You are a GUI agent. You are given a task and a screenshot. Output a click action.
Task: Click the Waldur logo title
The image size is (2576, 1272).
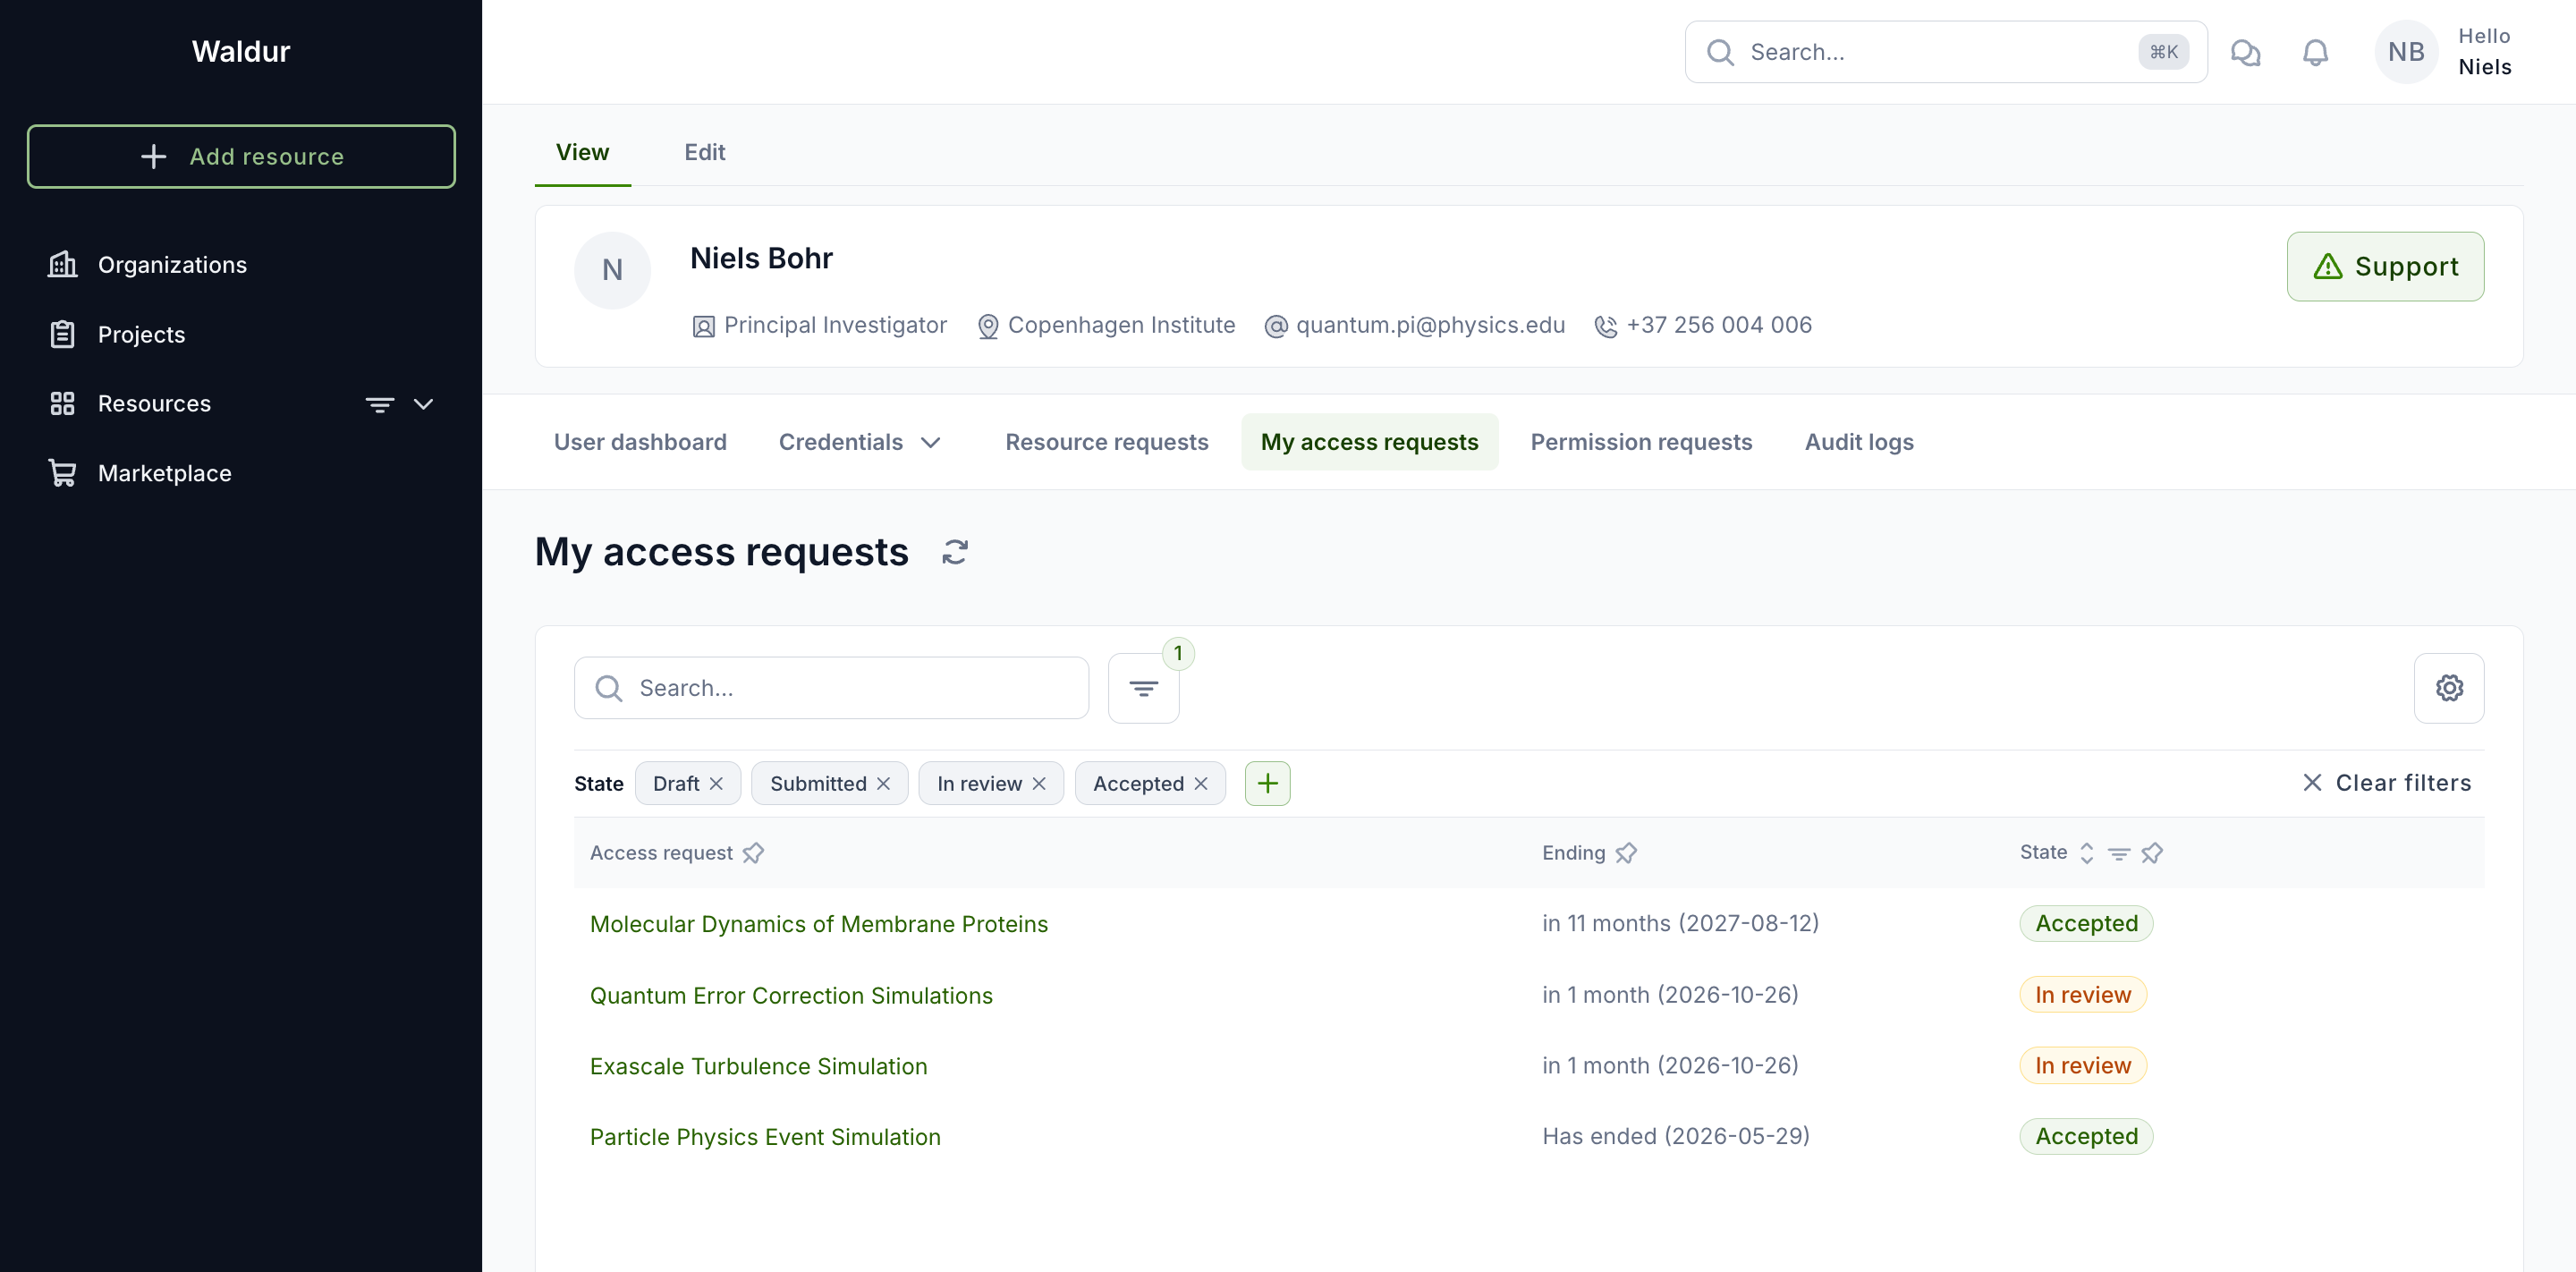pos(241,51)
